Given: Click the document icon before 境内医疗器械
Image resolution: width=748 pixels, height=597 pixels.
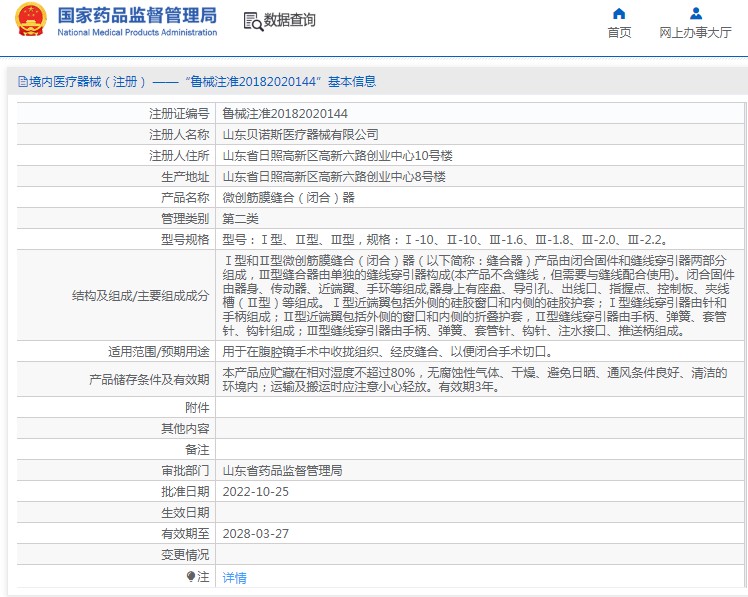Looking at the screenshot, I should 22,82.
